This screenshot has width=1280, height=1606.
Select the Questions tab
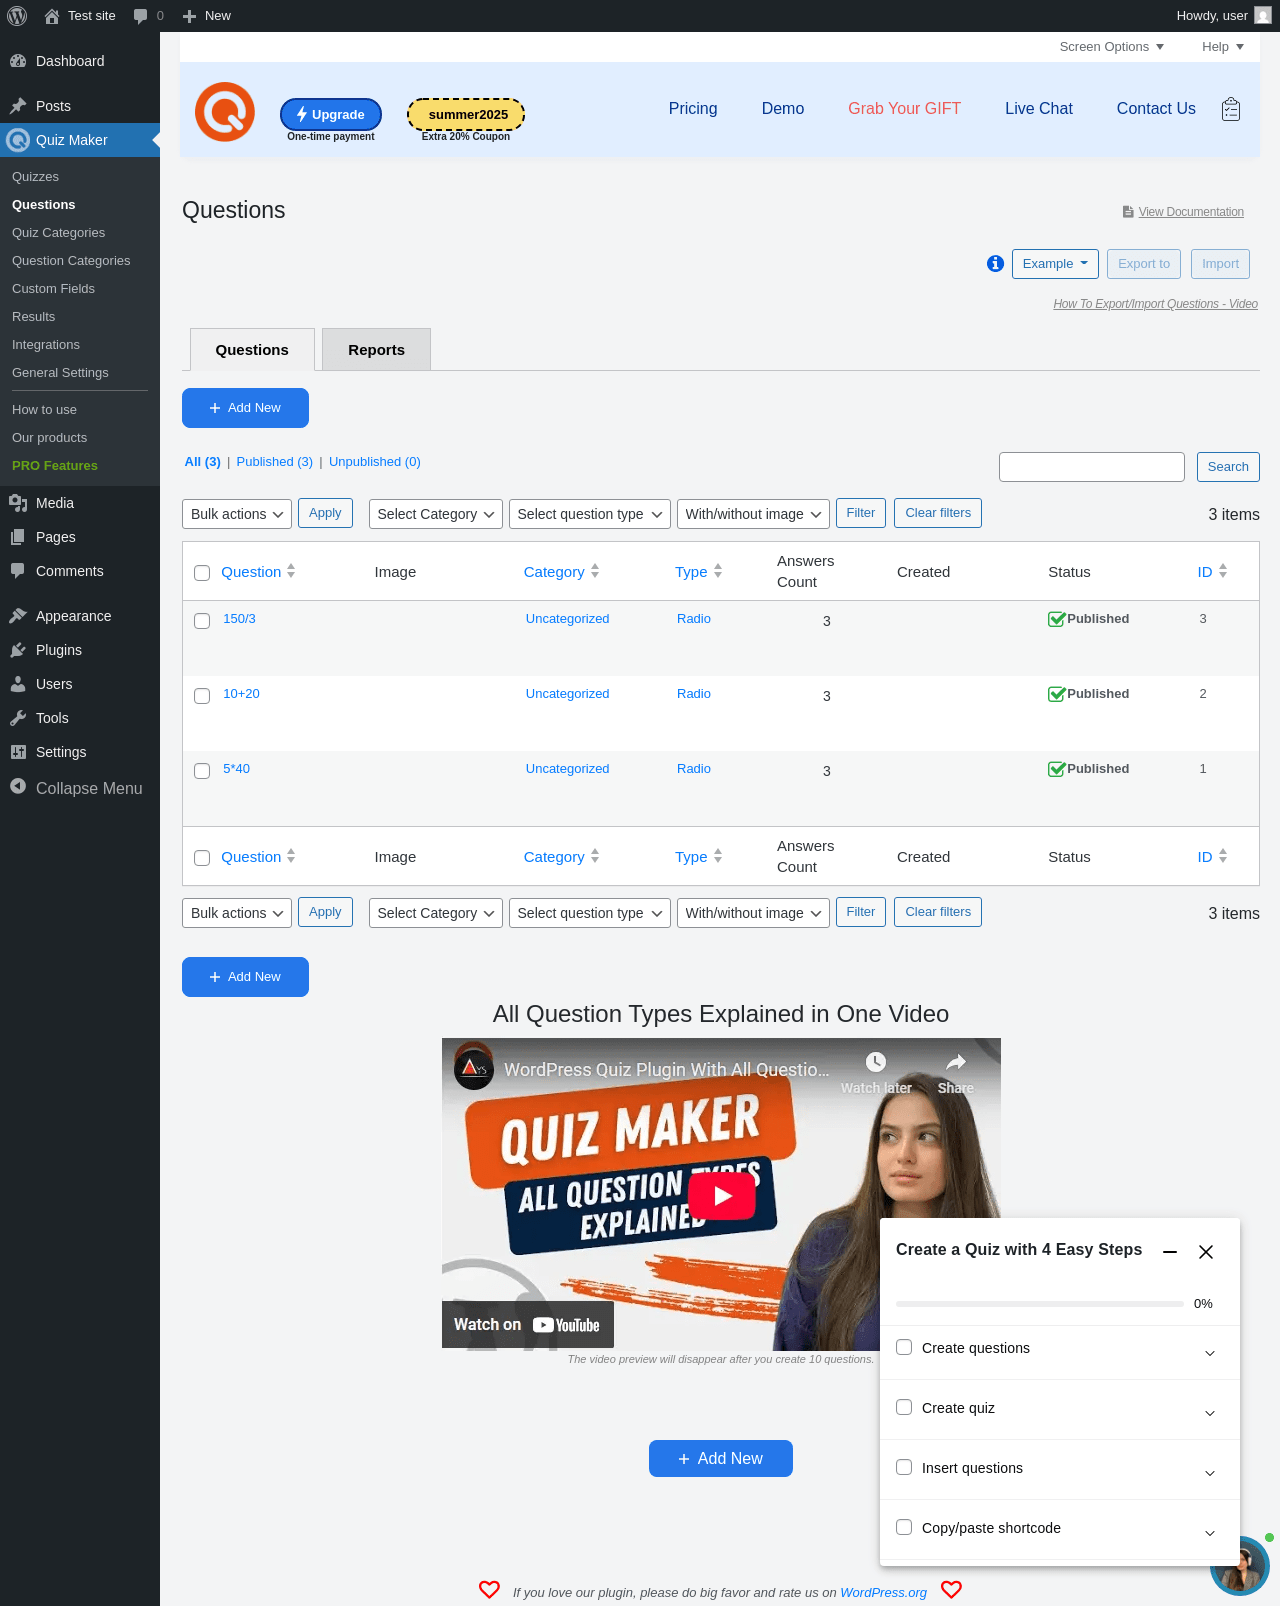[x=252, y=350]
